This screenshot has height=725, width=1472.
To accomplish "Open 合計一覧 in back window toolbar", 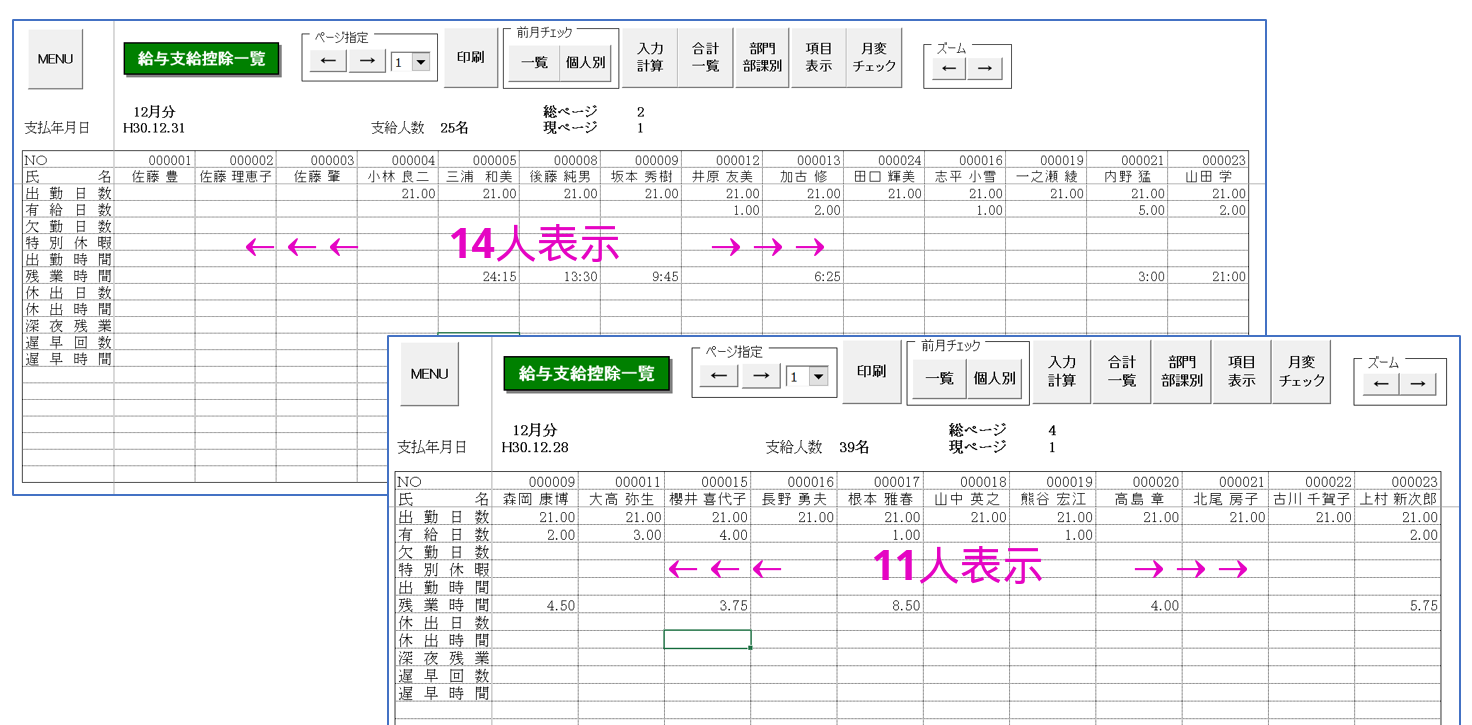I will click(x=705, y=58).
